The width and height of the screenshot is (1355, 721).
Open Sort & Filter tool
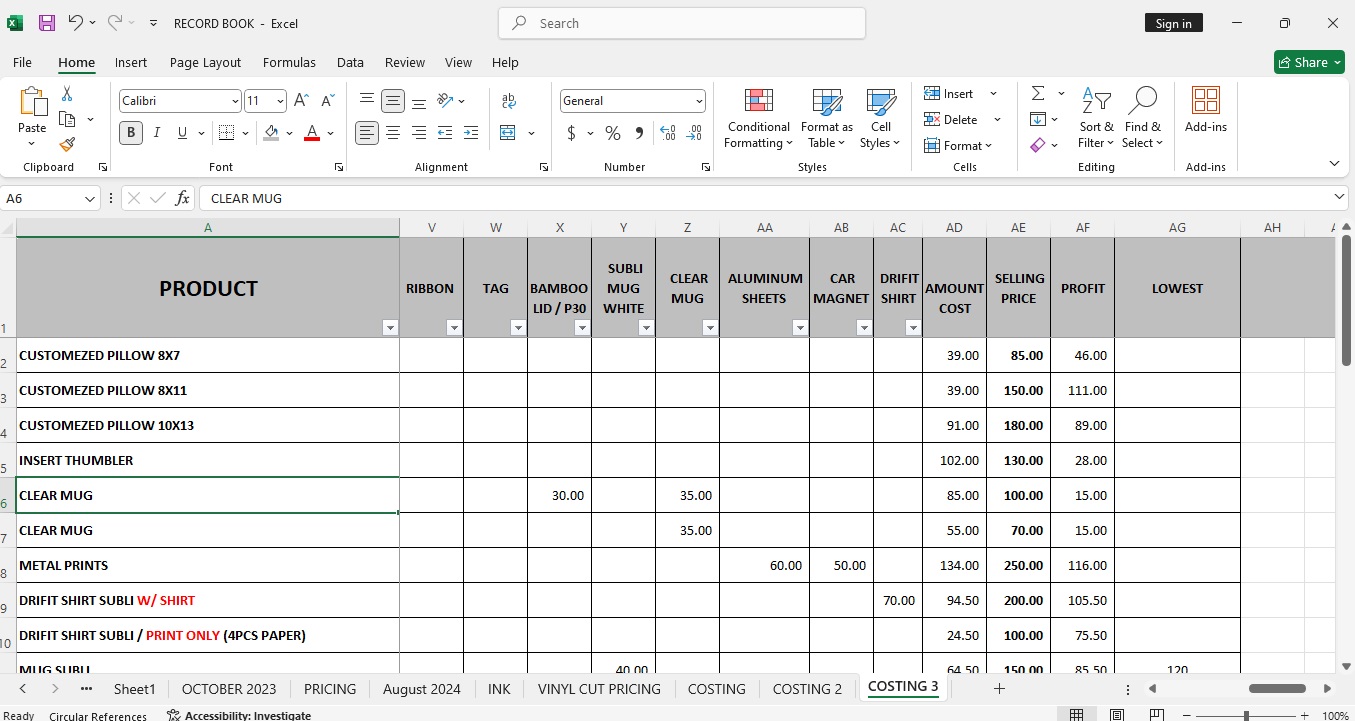click(1096, 119)
